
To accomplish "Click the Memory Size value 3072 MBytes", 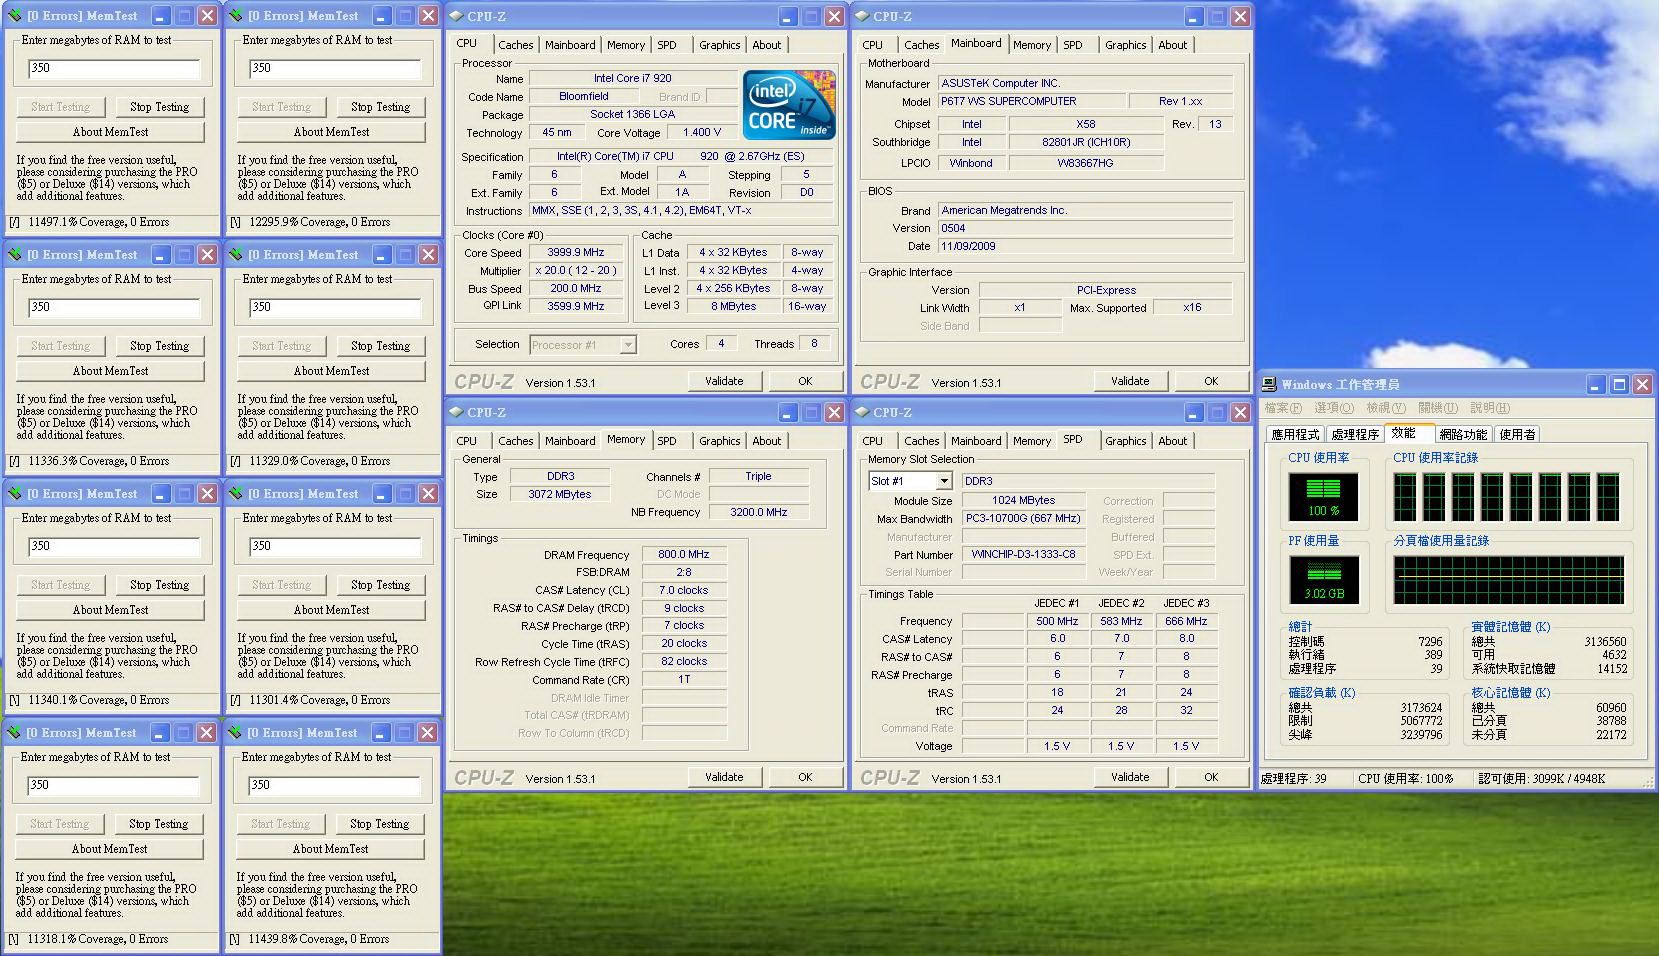I will [560, 494].
